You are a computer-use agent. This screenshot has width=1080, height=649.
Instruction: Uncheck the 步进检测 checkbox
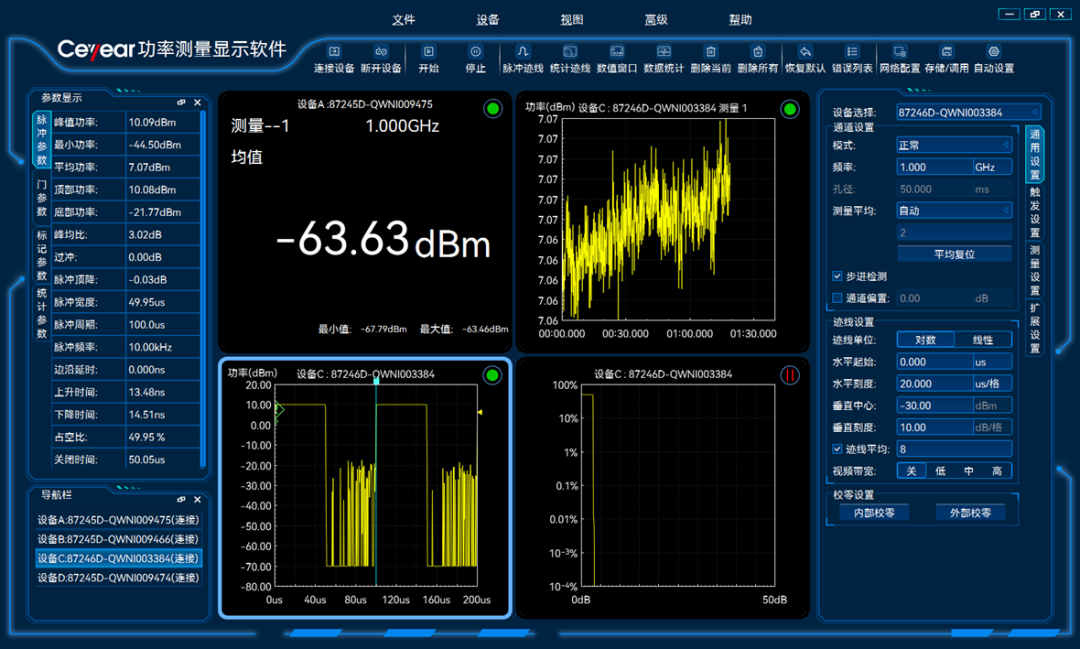838,276
